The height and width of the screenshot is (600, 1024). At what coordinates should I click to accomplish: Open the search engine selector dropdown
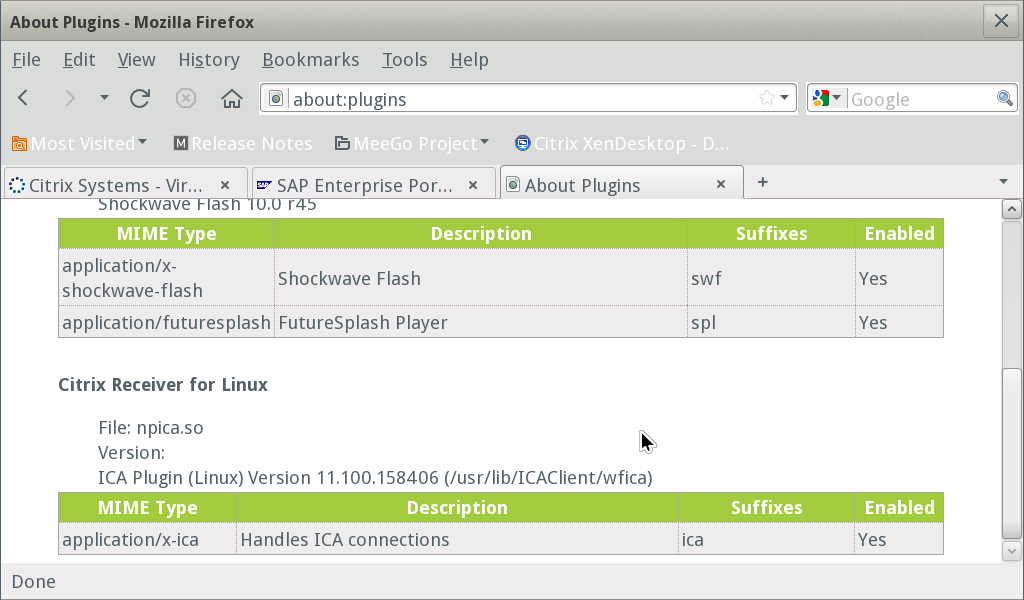pos(827,98)
